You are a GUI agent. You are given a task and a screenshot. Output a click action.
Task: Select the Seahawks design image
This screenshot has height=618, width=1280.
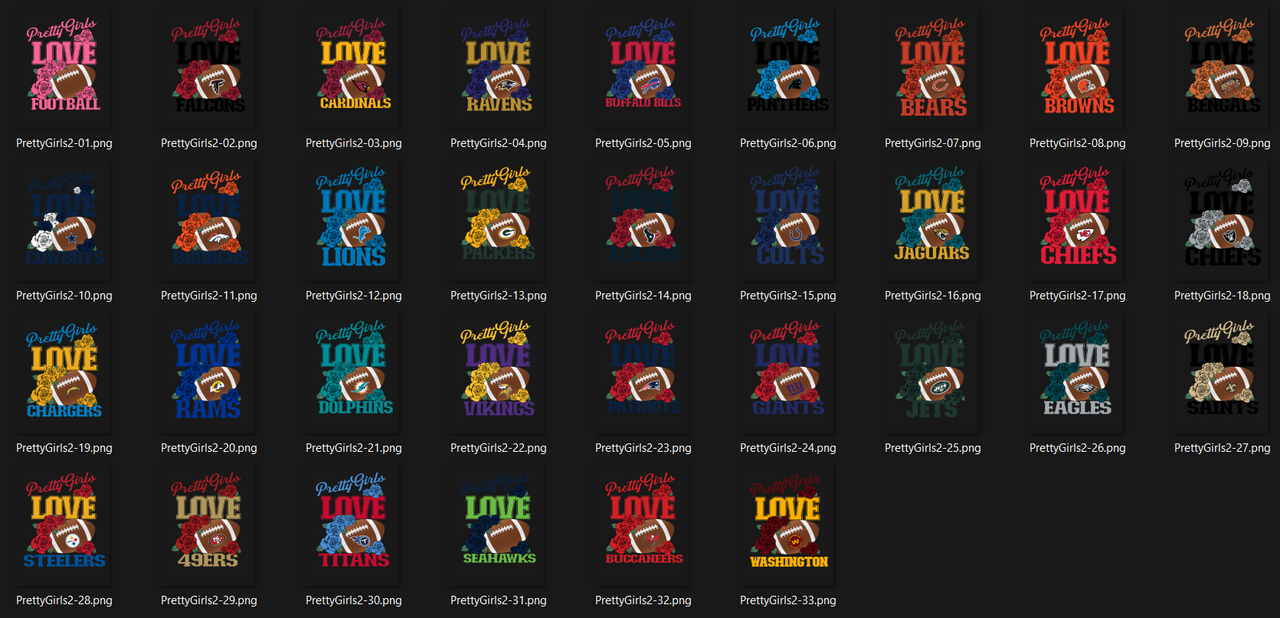[498, 524]
